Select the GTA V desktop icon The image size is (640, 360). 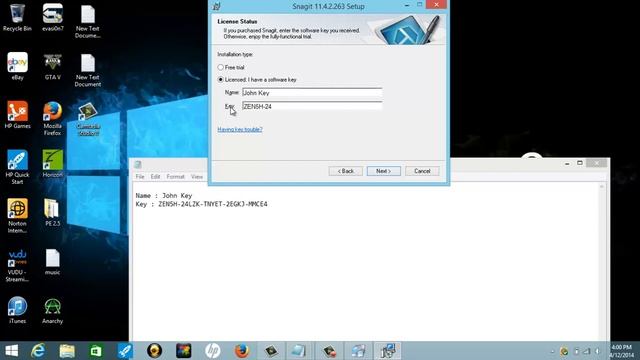click(x=53, y=66)
